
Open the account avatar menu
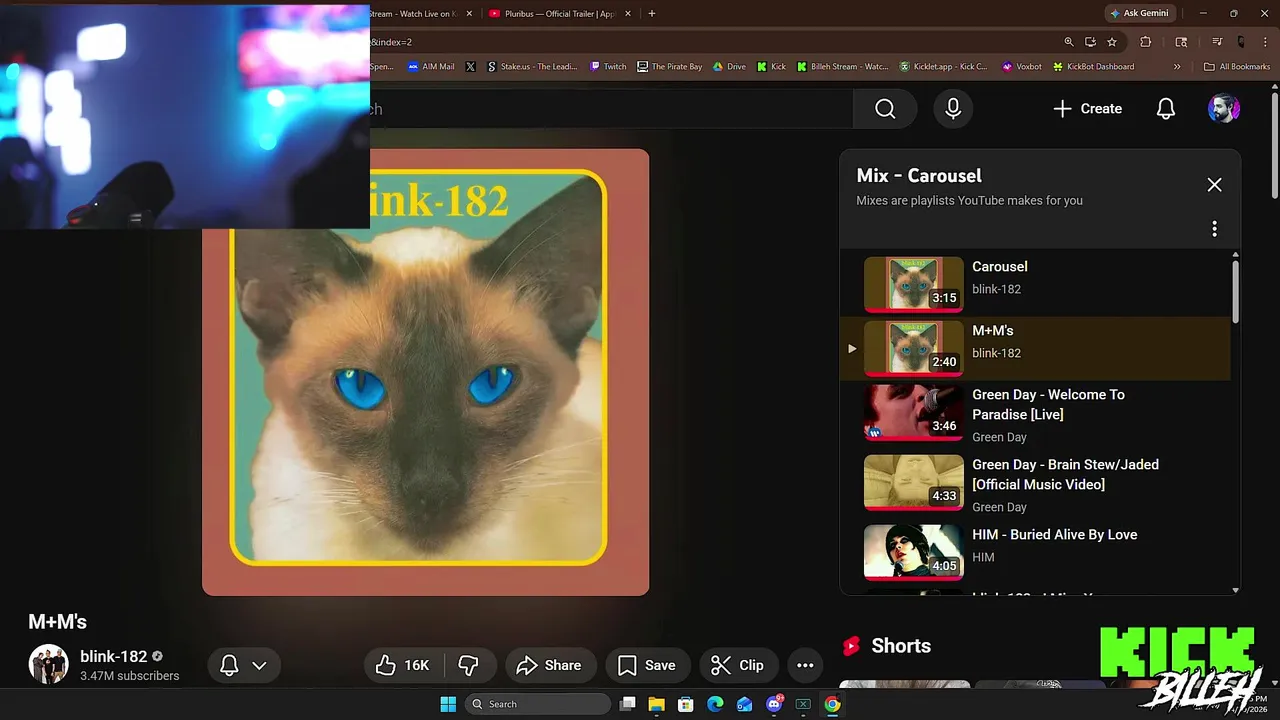(1224, 108)
